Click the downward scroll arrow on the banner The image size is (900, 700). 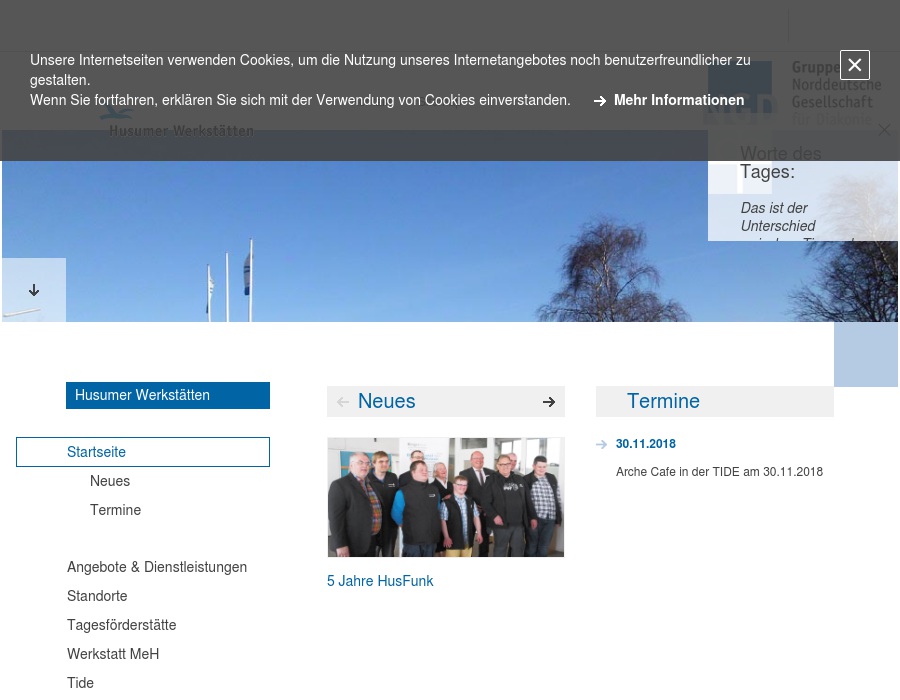tap(34, 290)
